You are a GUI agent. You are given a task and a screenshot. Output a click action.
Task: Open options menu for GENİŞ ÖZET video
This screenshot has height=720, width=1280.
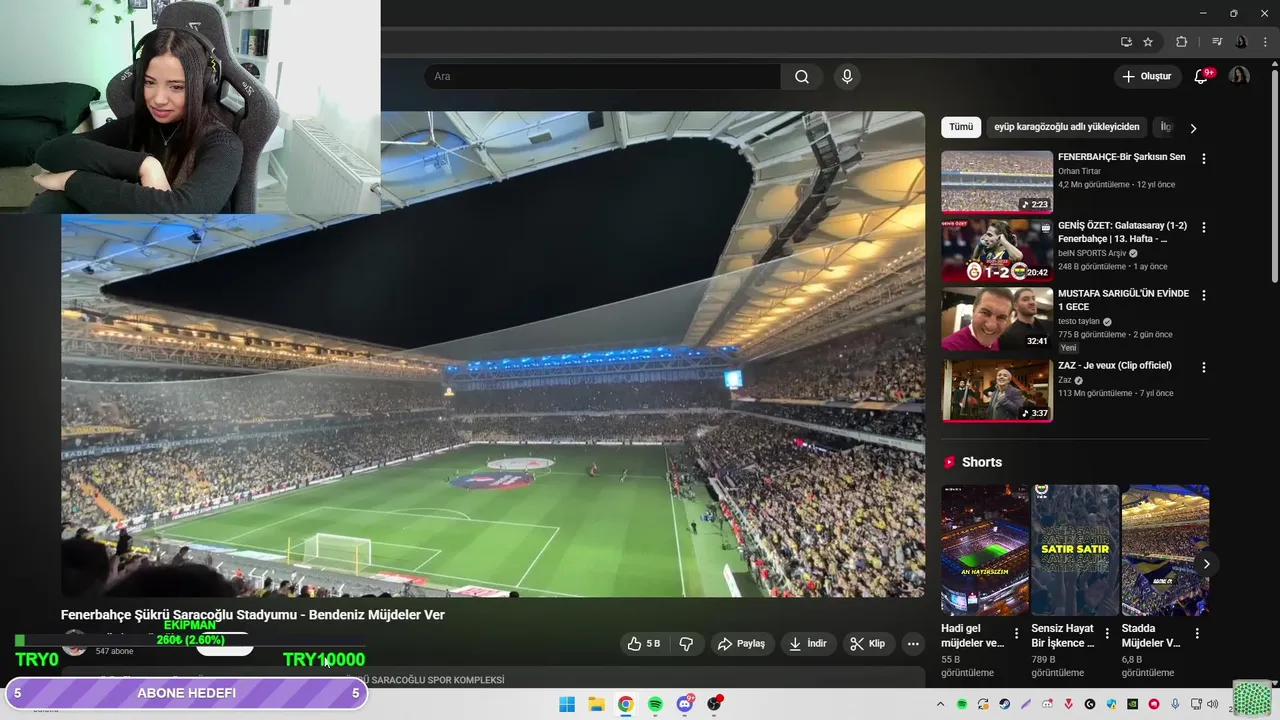1204,227
